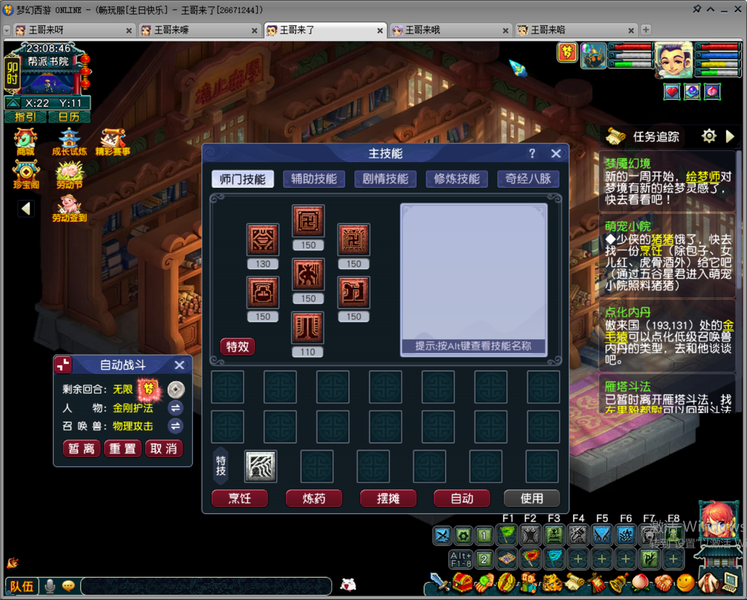Open the 精彩赛事 events icon
Screen dimensions: 747x600
click(x=113, y=142)
